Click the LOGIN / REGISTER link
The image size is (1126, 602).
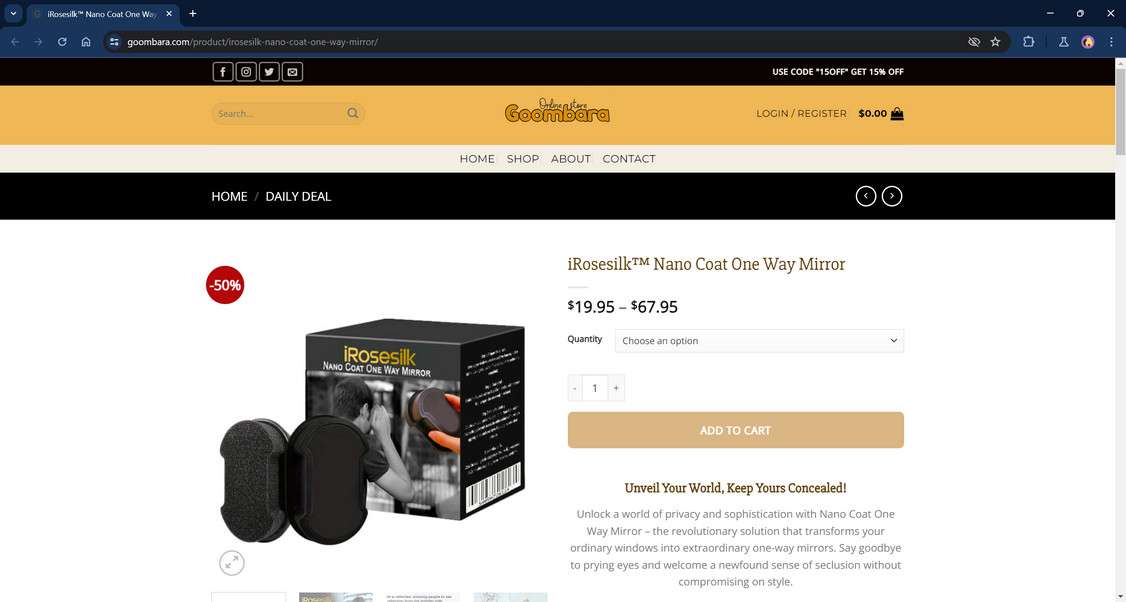click(x=801, y=114)
